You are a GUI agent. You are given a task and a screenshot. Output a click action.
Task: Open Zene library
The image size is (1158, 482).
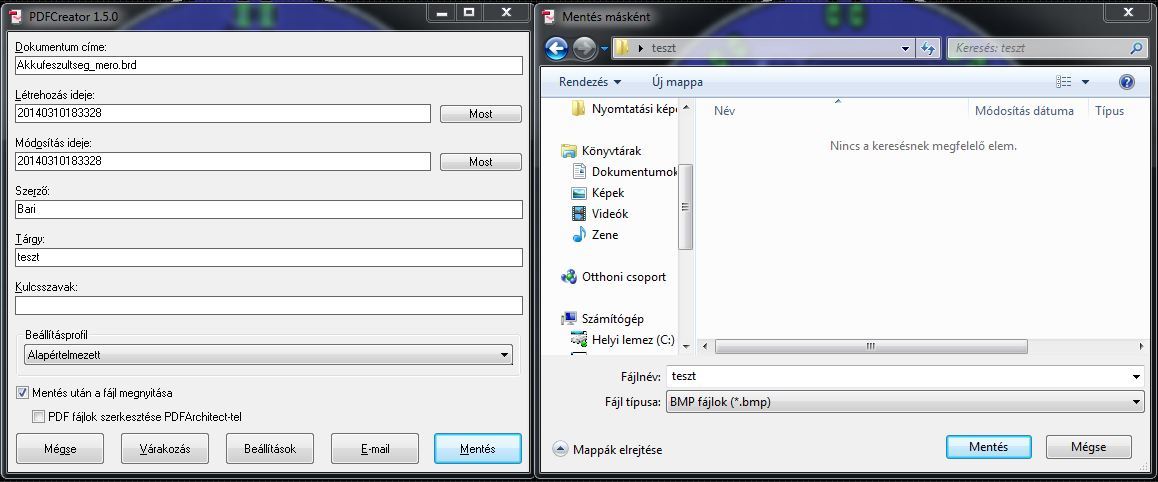pos(595,235)
